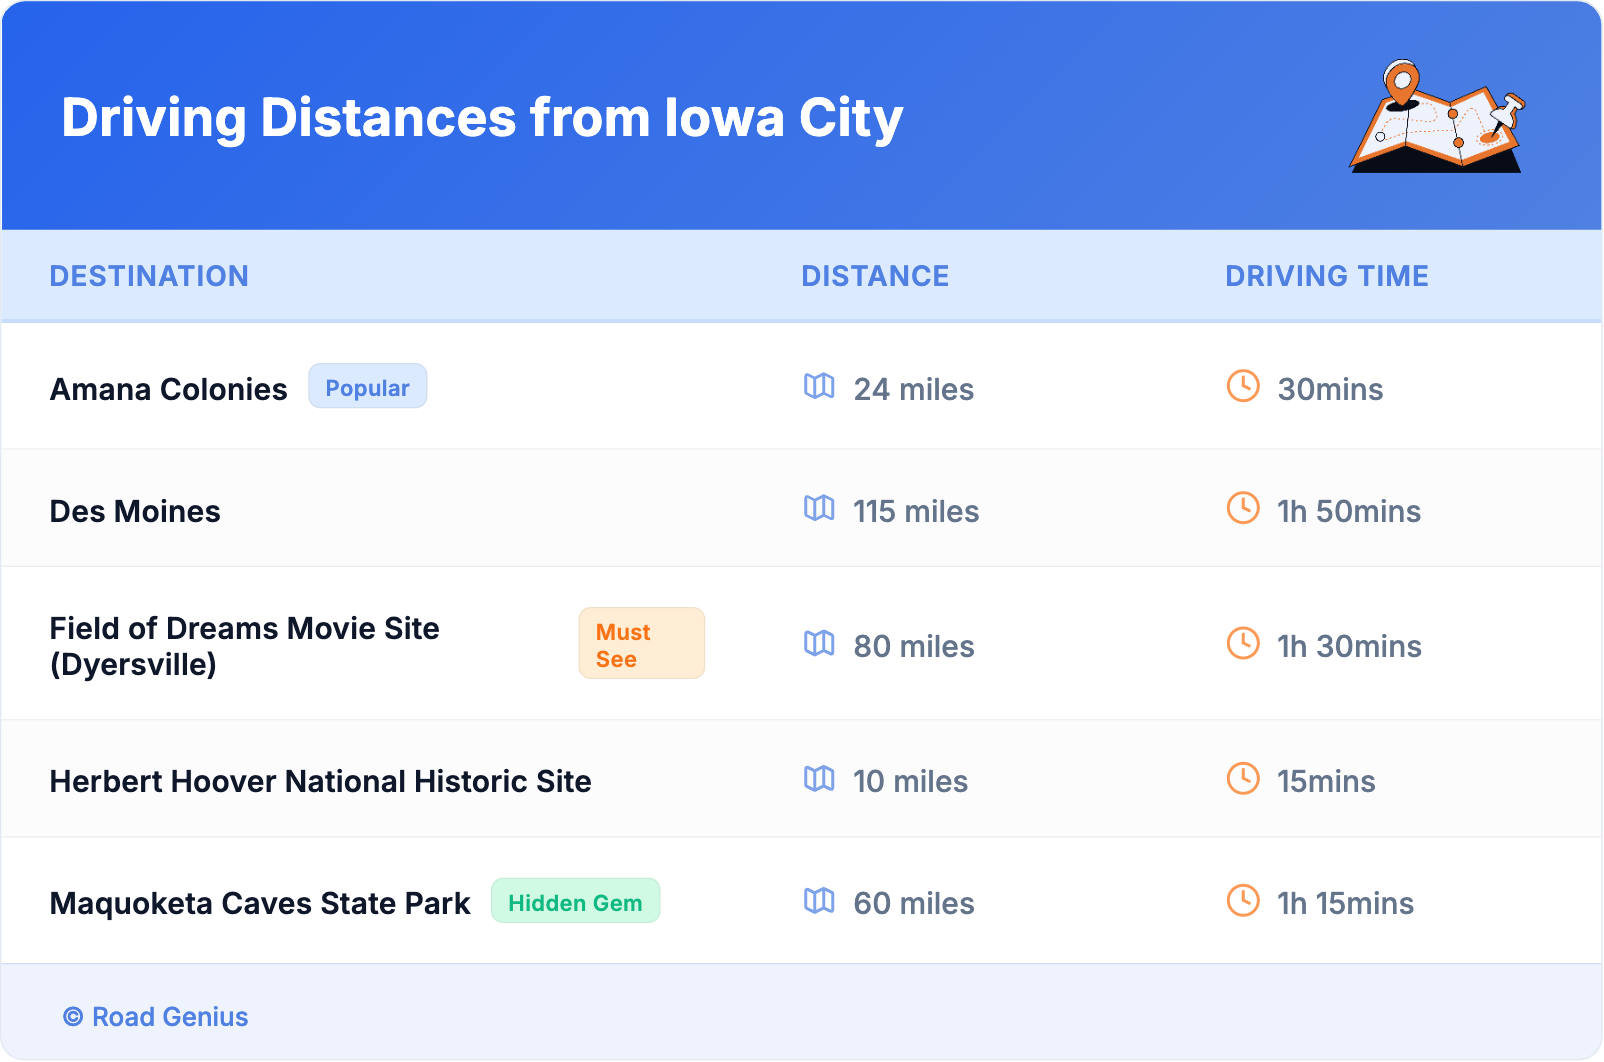Click the map icon beside 10 miles

tap(819, 778)
